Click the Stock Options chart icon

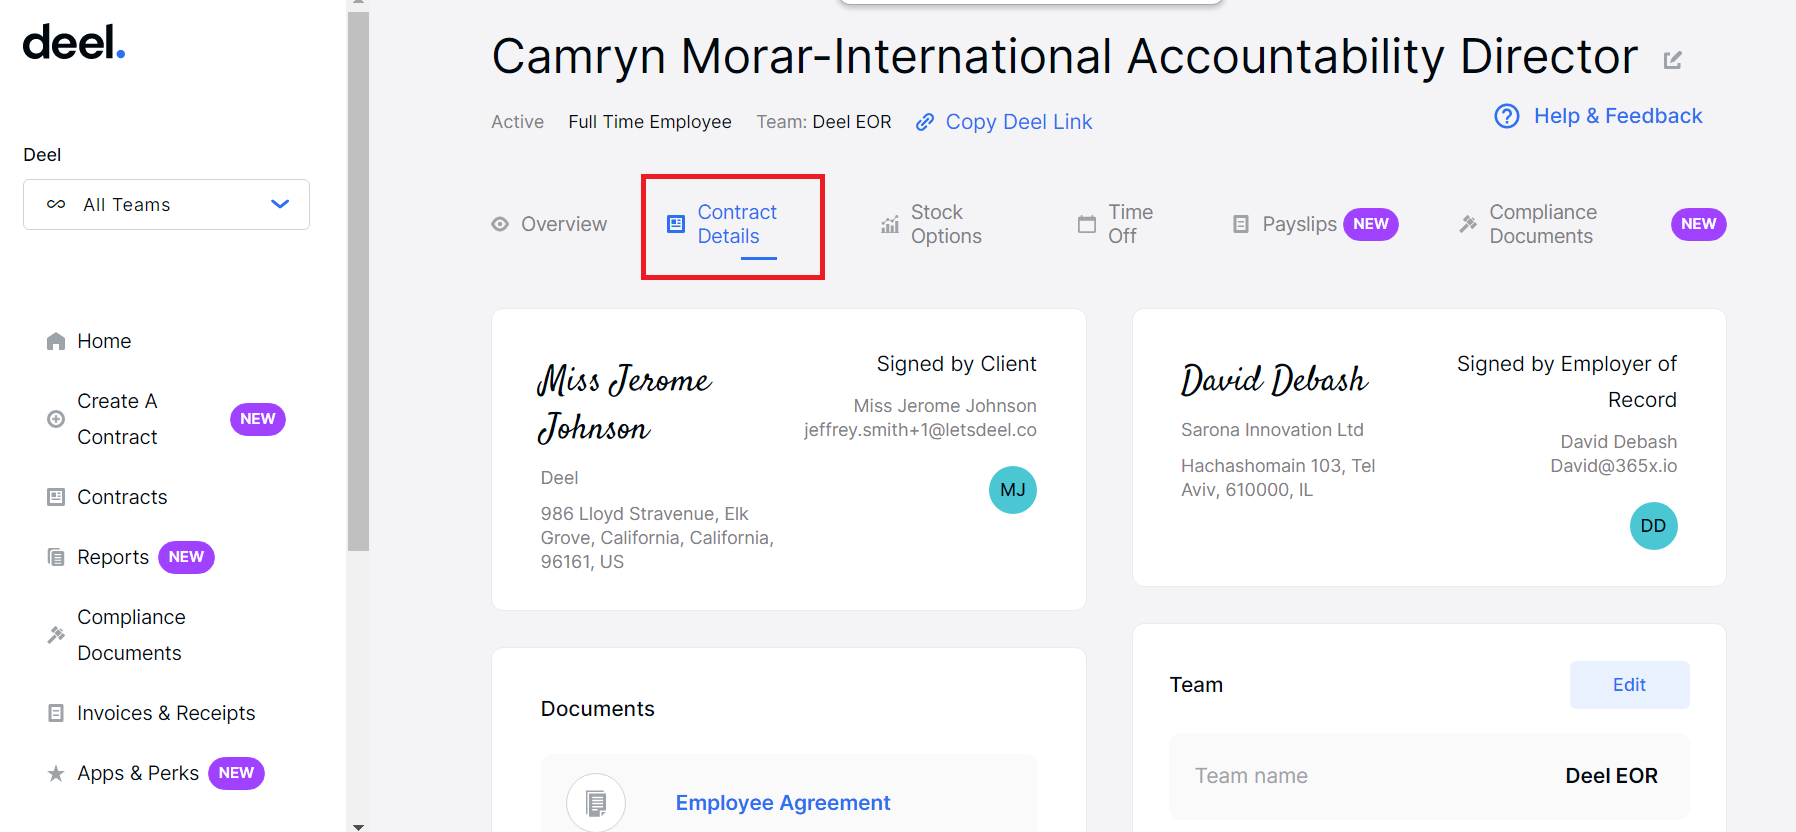pos(890,225)
